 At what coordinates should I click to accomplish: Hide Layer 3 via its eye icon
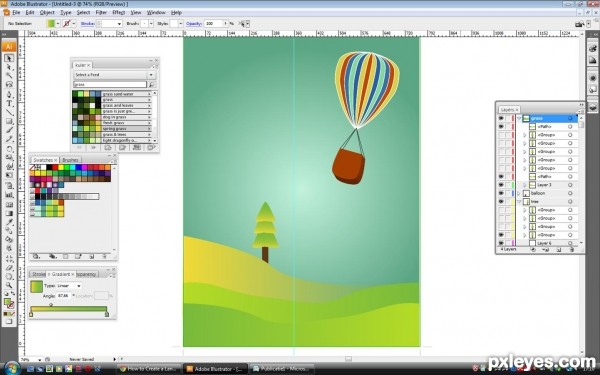click(x=501, y=185)
